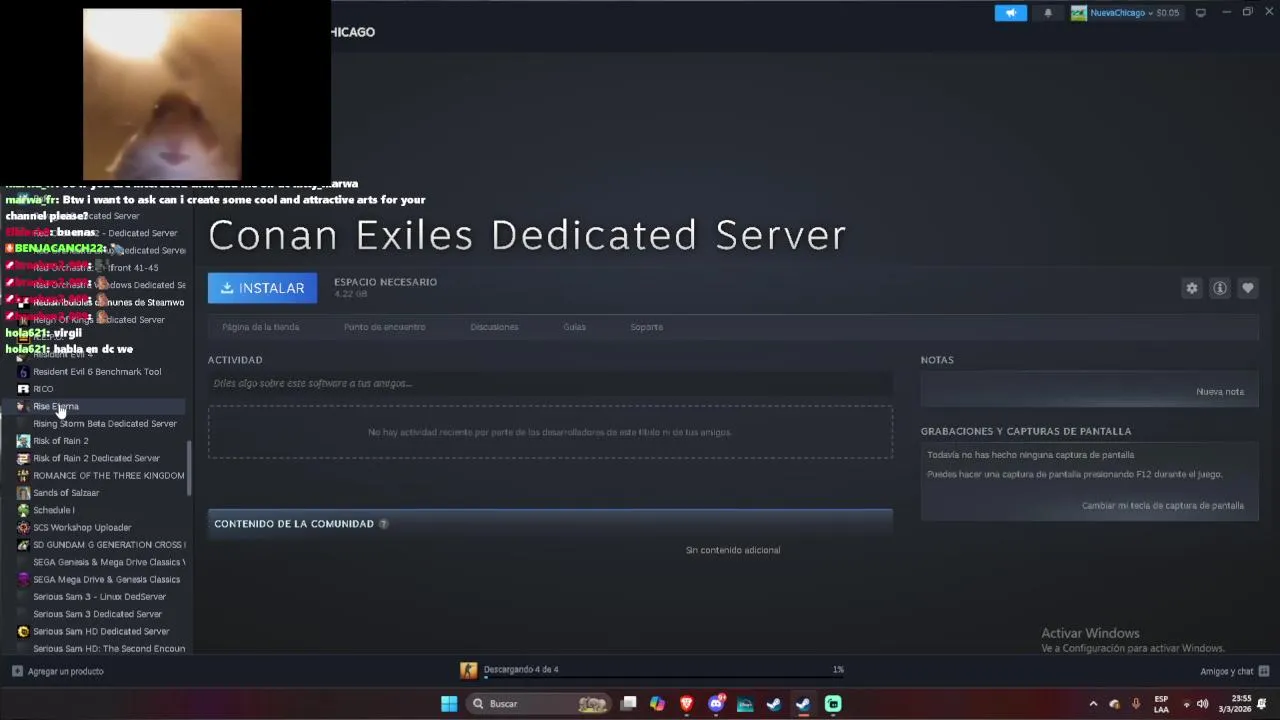Open the volume tray icon
Image resolution: width=1280 pixels, height=720 pixels.
pyautogui.click(x=1202, y=704)
